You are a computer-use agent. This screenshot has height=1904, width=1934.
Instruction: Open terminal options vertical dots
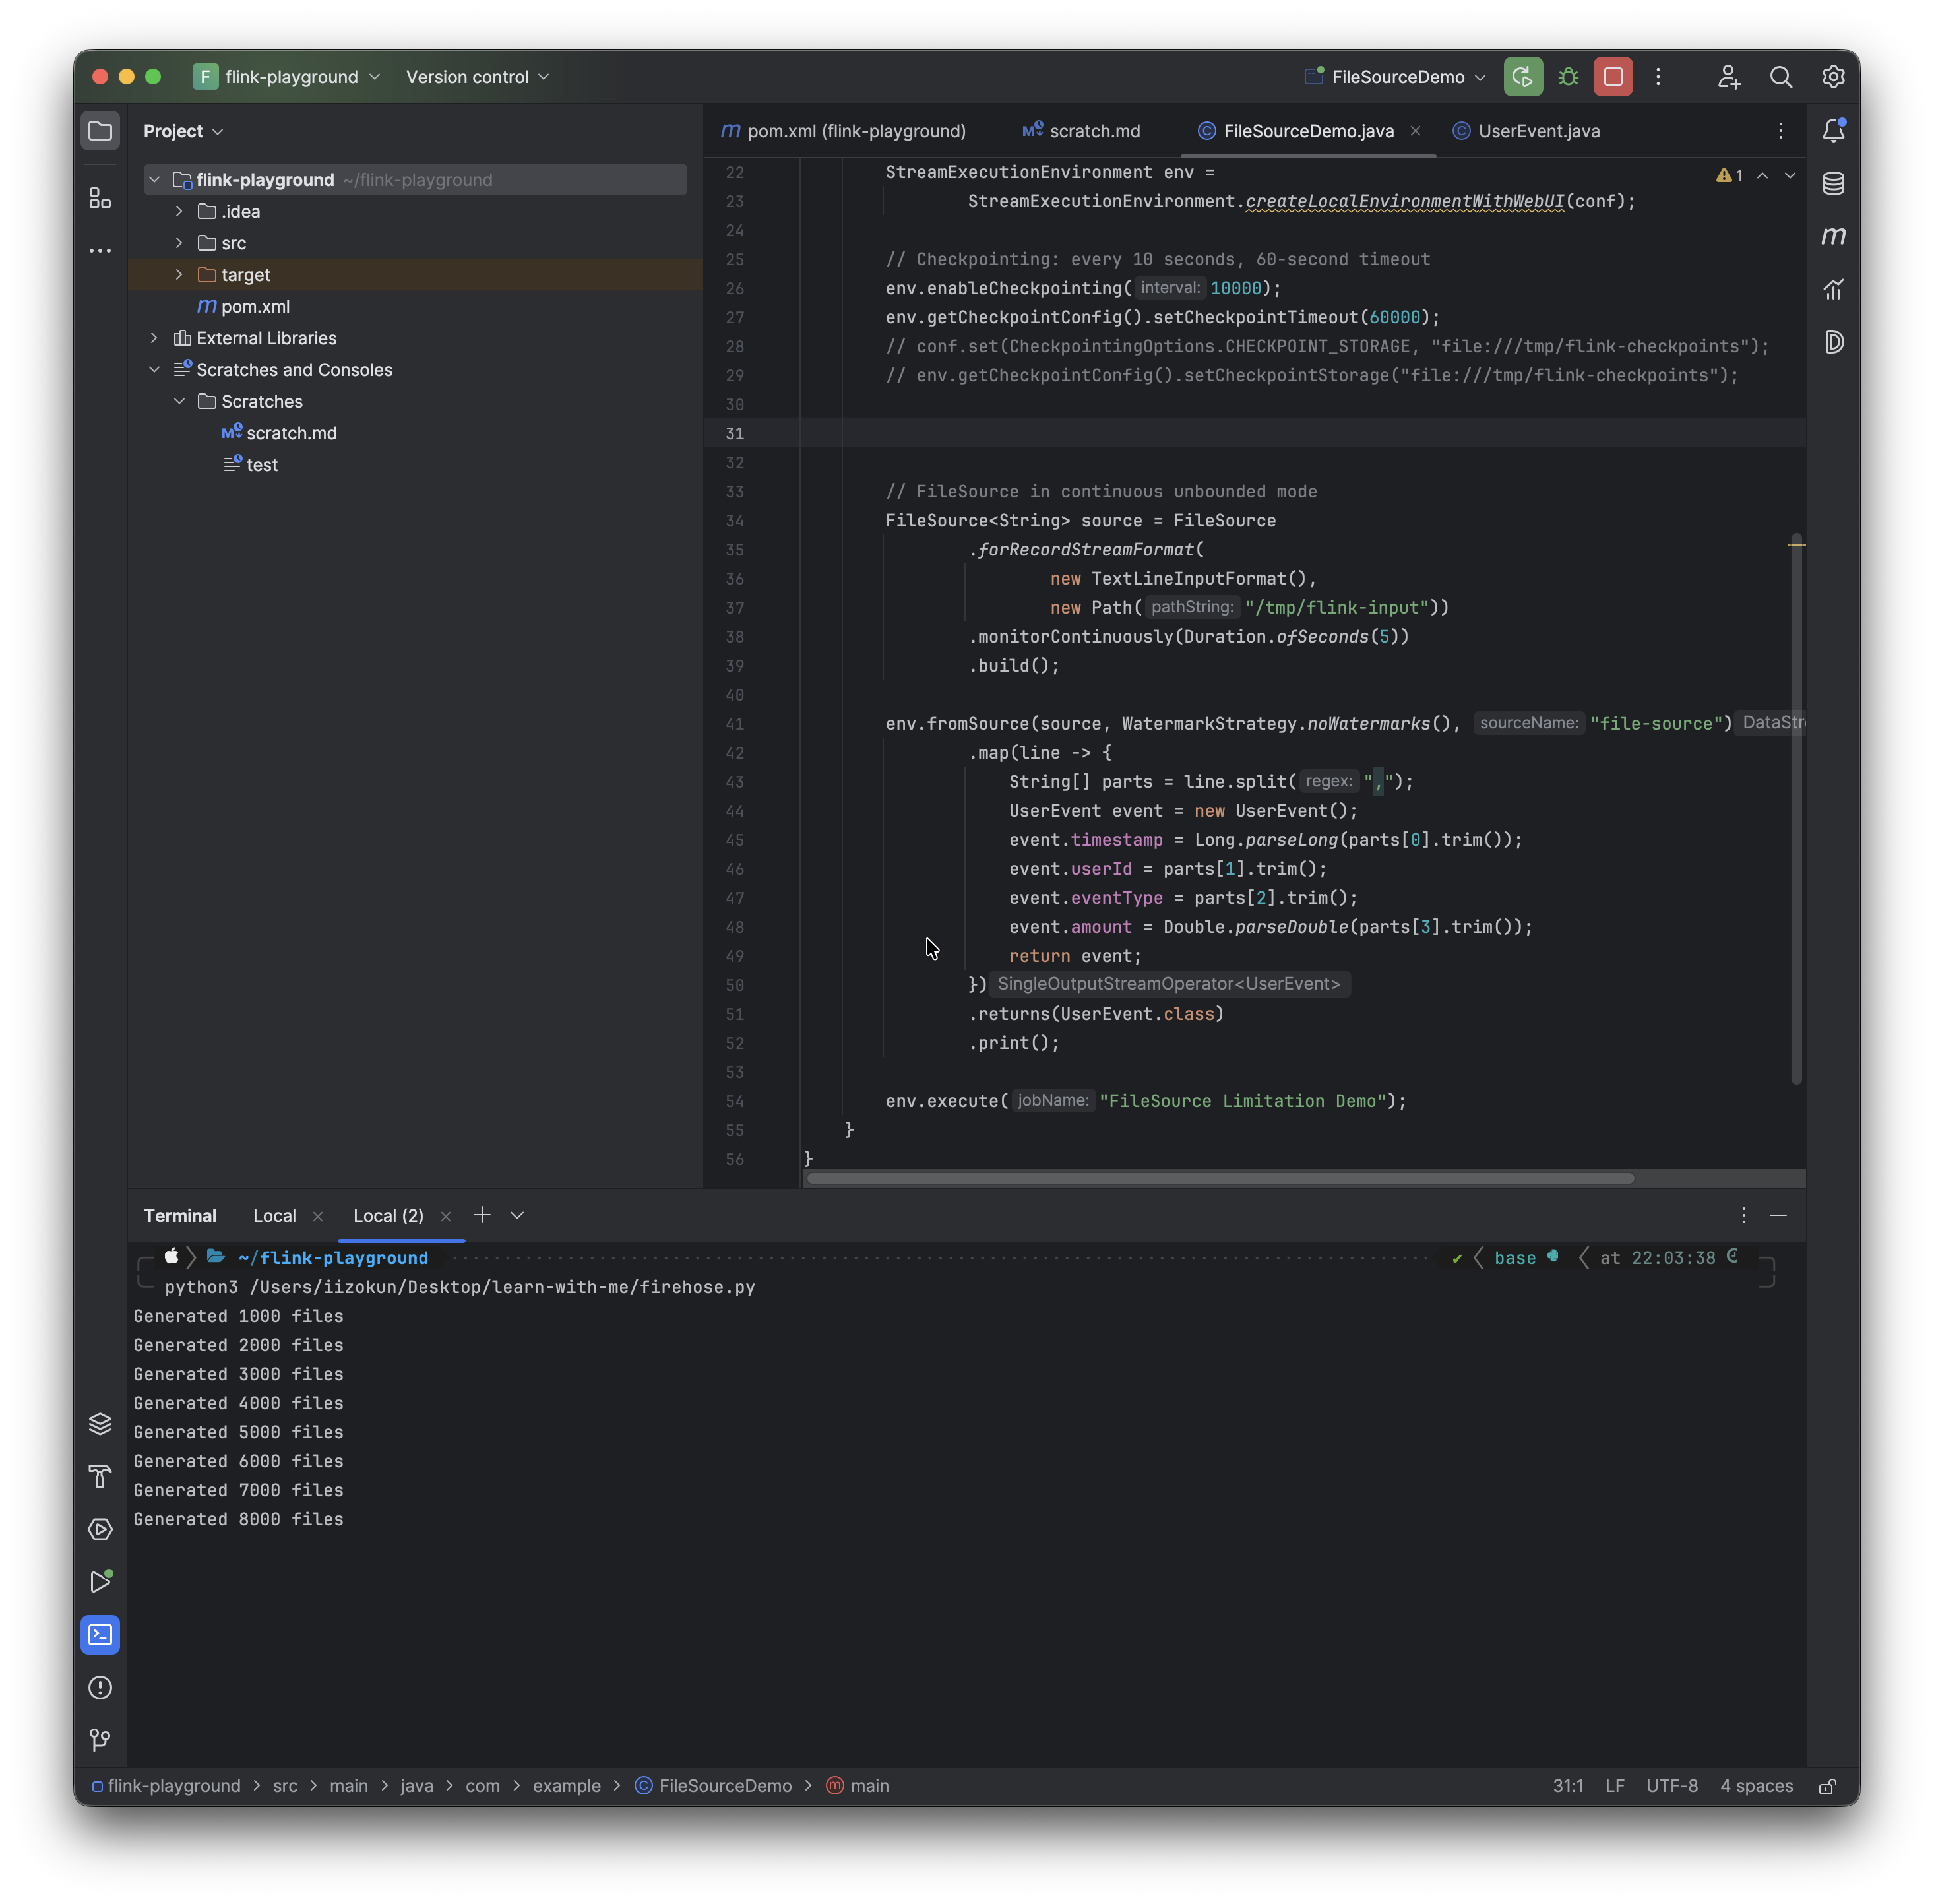(1743, 1215)
